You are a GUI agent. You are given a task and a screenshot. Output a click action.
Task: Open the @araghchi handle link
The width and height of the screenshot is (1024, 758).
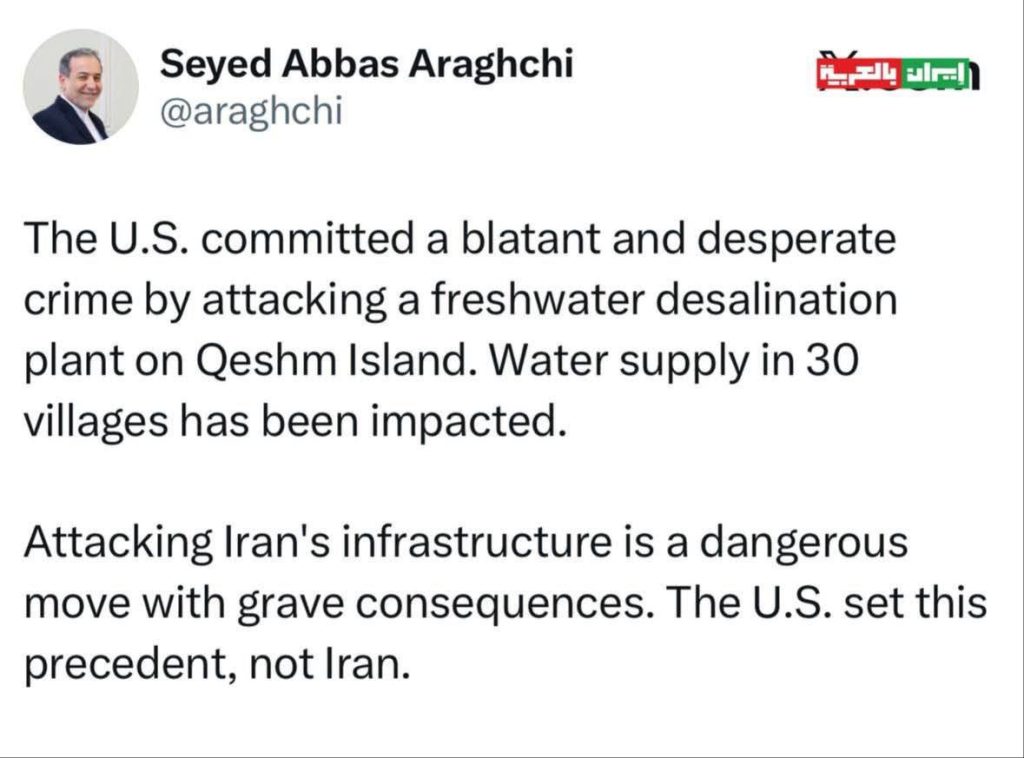tap(251, 112)
